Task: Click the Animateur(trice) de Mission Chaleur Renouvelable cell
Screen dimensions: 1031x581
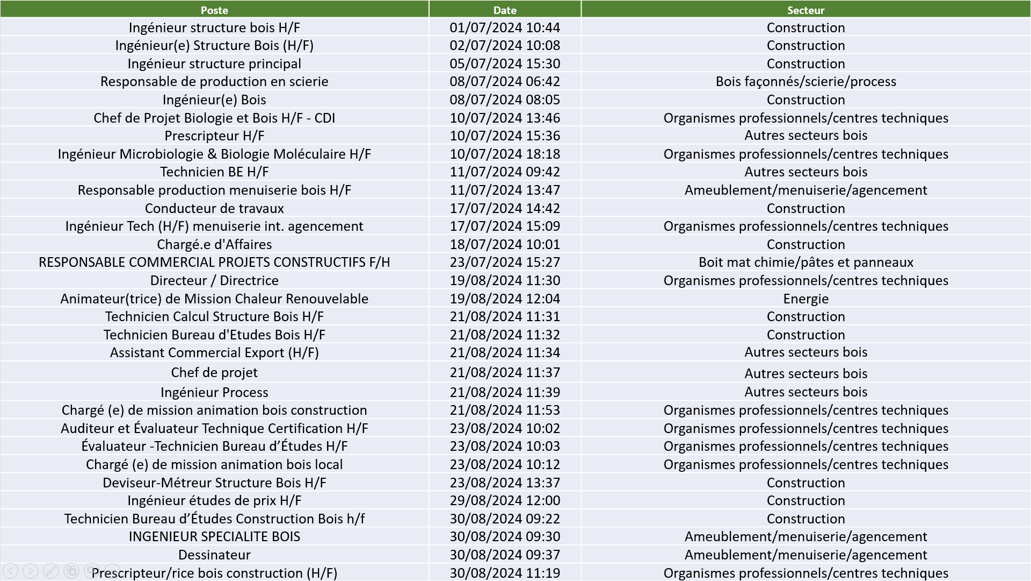Action: coord(214,298)
